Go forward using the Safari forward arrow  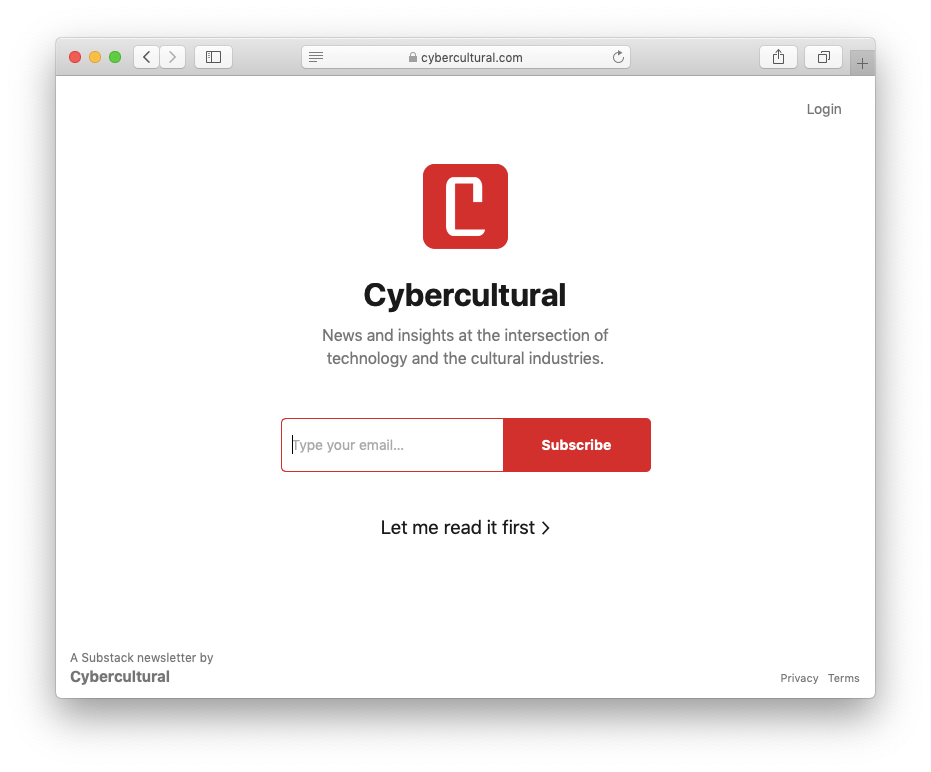pyautogui.click(x=172, y=57)
